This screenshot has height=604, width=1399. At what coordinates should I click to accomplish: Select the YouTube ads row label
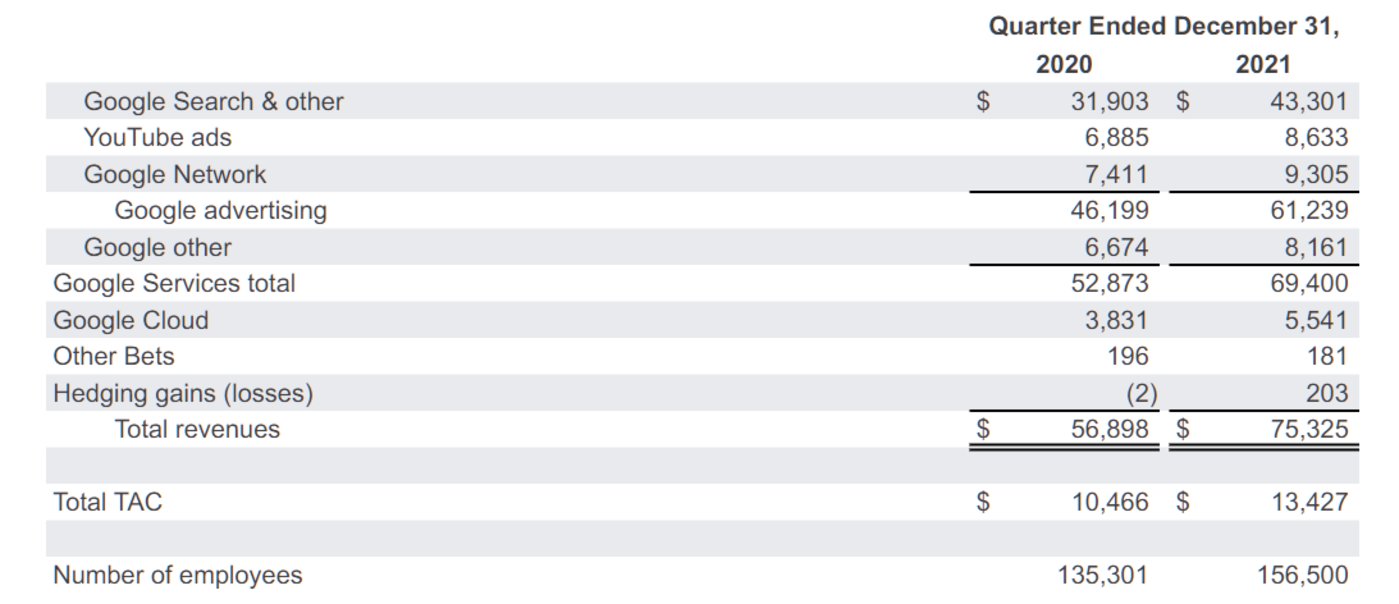click(x=158, y=138)
